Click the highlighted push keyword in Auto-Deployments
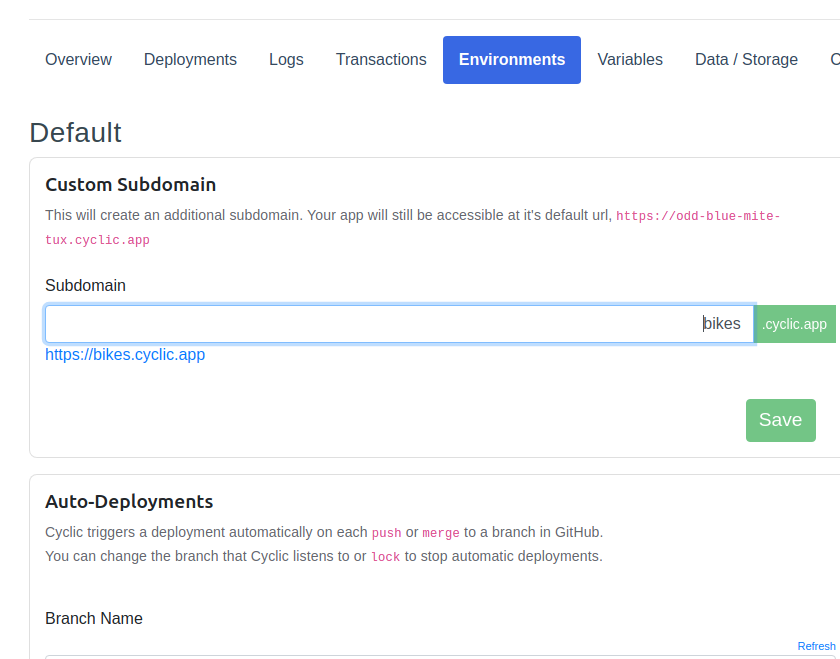Screen dimensions: 840x659 387,532
